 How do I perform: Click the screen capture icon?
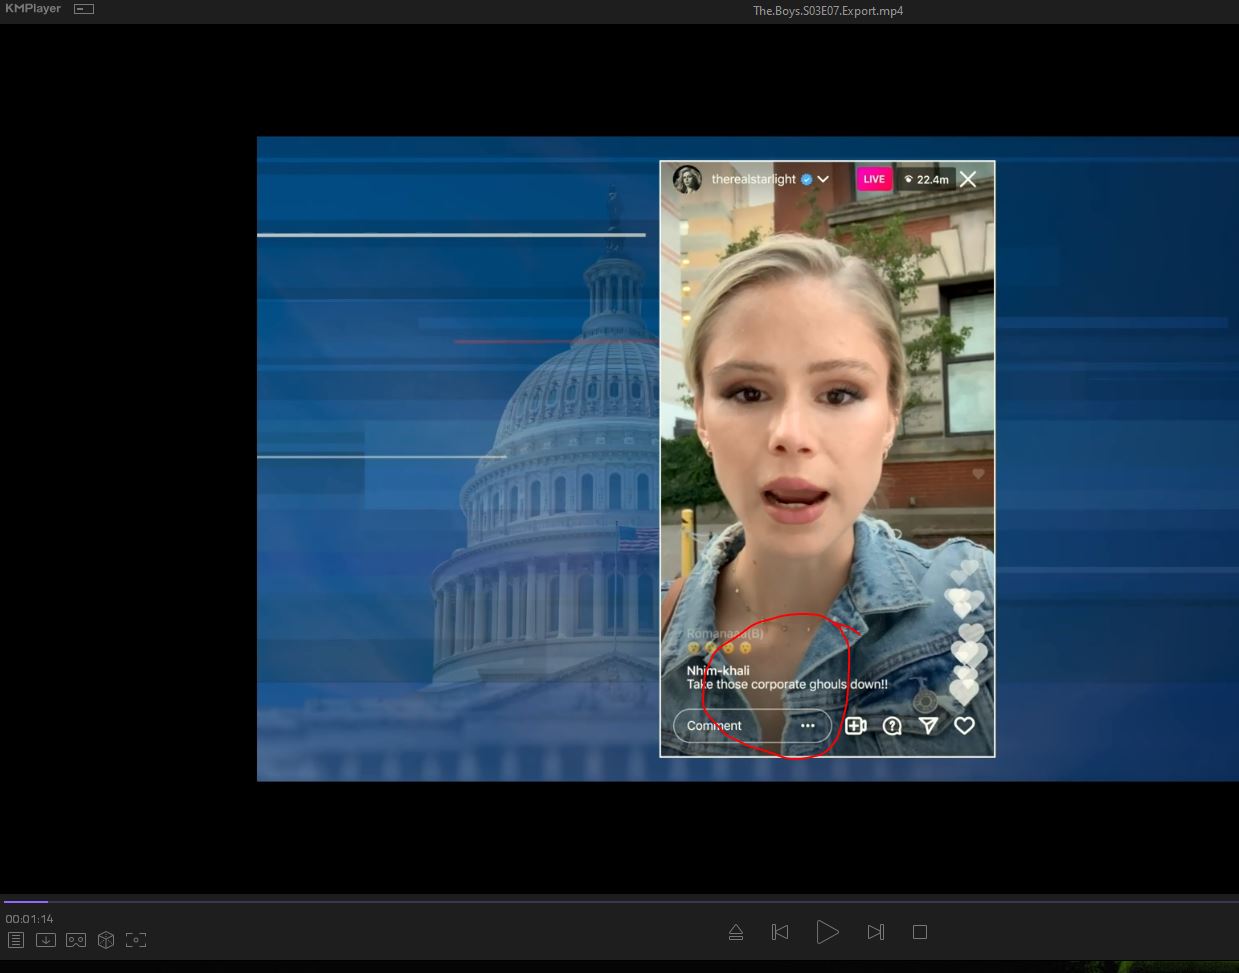pos(136,940)
